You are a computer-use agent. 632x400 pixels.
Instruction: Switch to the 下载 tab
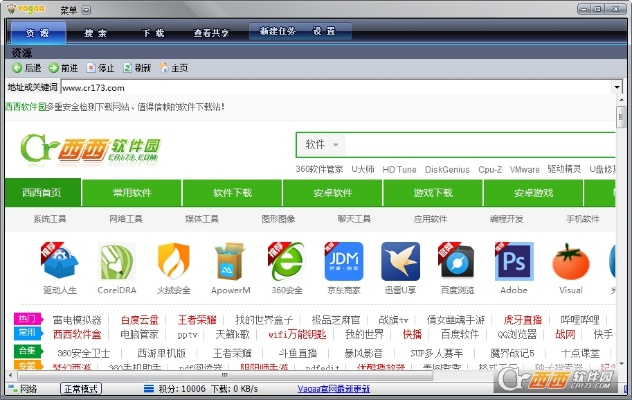(x=153, y=32)
